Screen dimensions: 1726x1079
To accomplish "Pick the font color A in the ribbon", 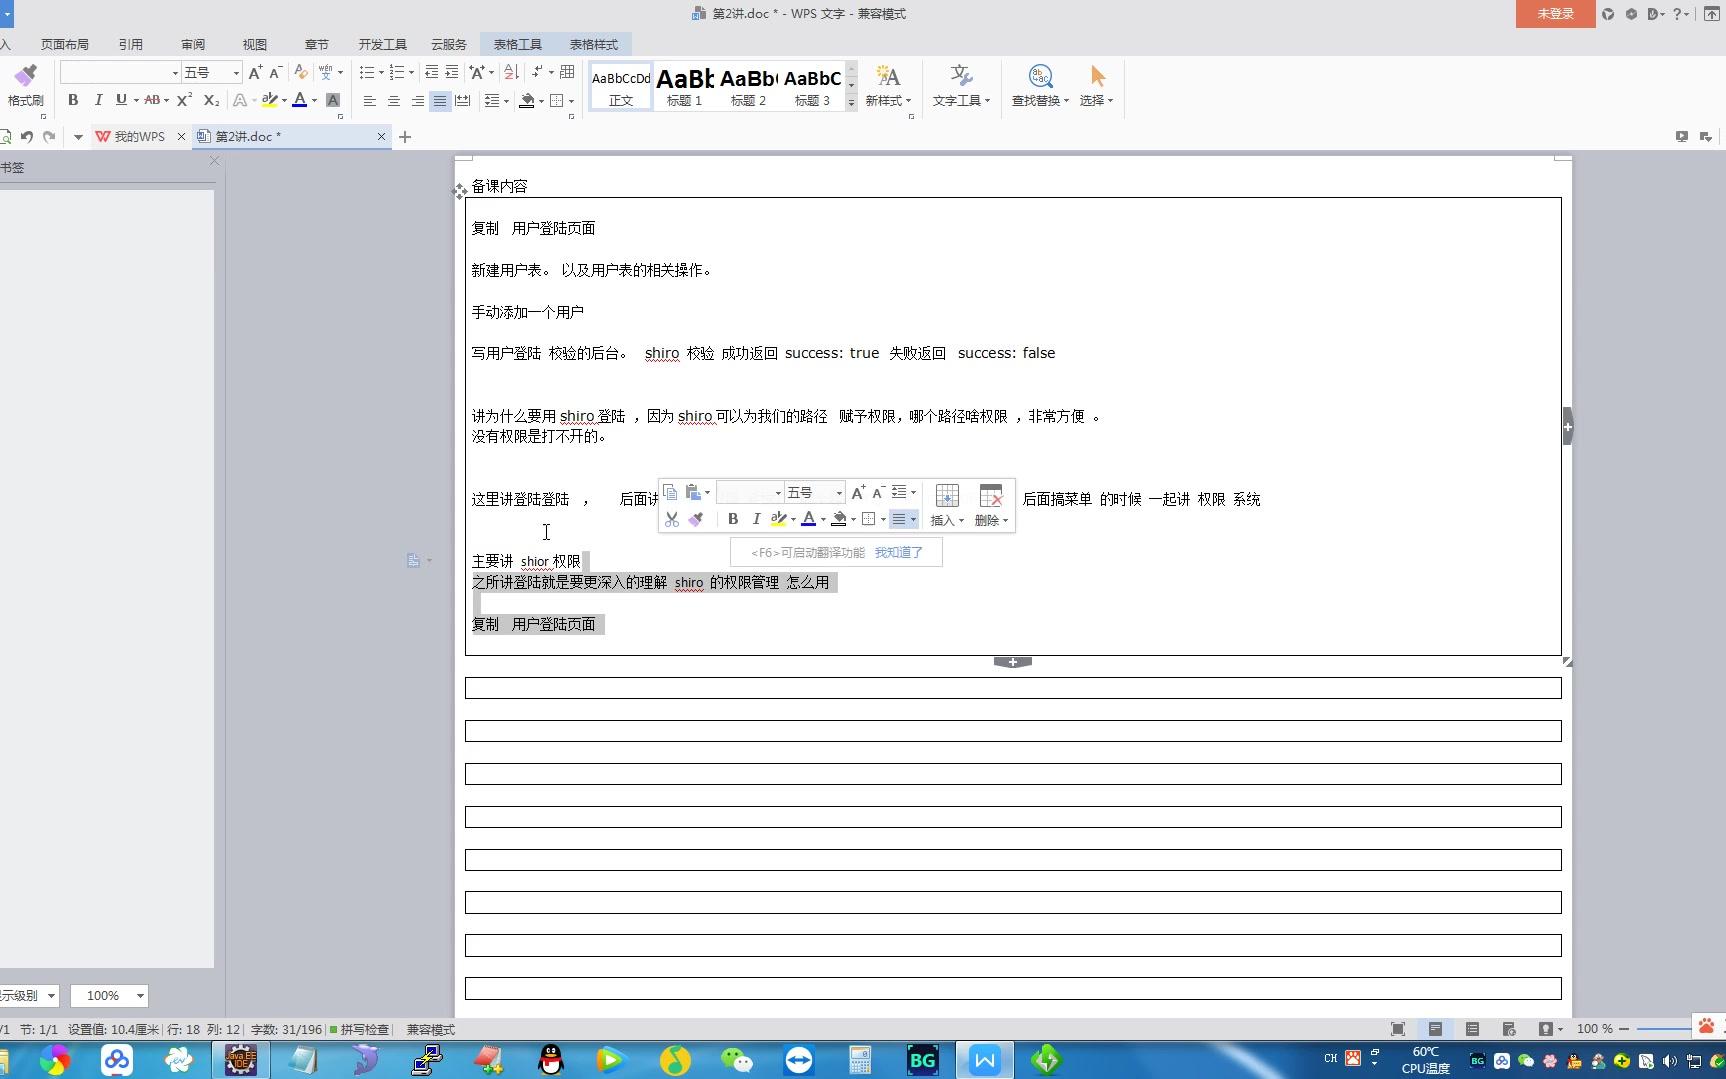I will (x=299, y=100).
